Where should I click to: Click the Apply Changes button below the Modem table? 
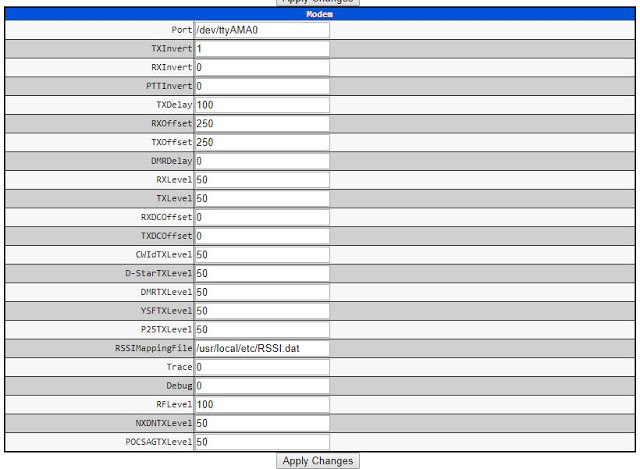(x=318, y=461)
